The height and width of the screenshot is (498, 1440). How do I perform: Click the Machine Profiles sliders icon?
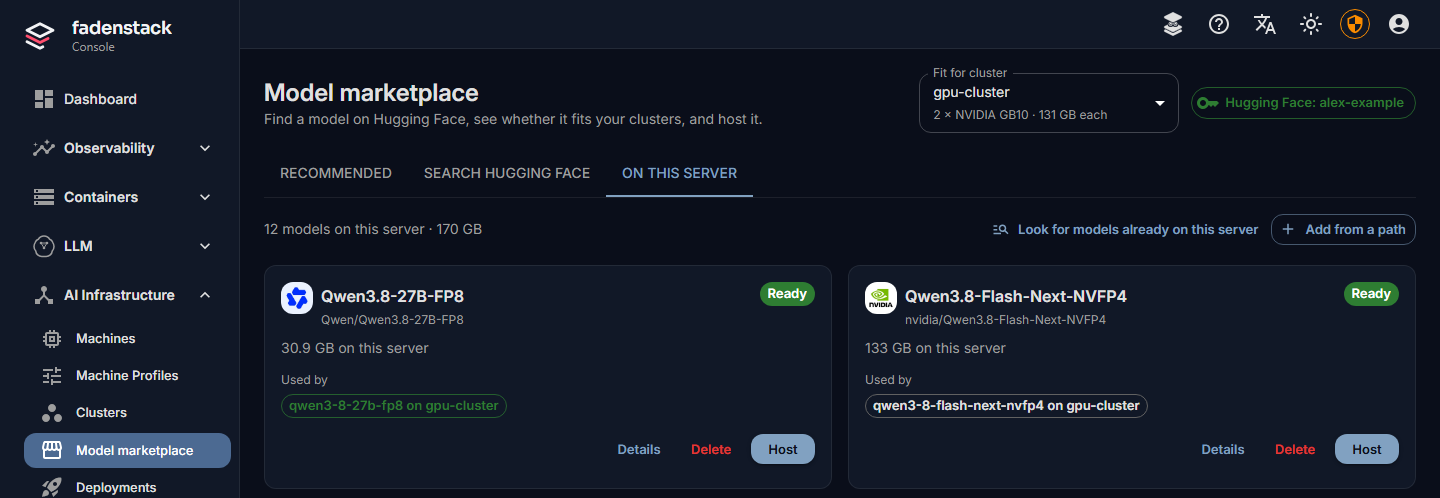point(52,376)
